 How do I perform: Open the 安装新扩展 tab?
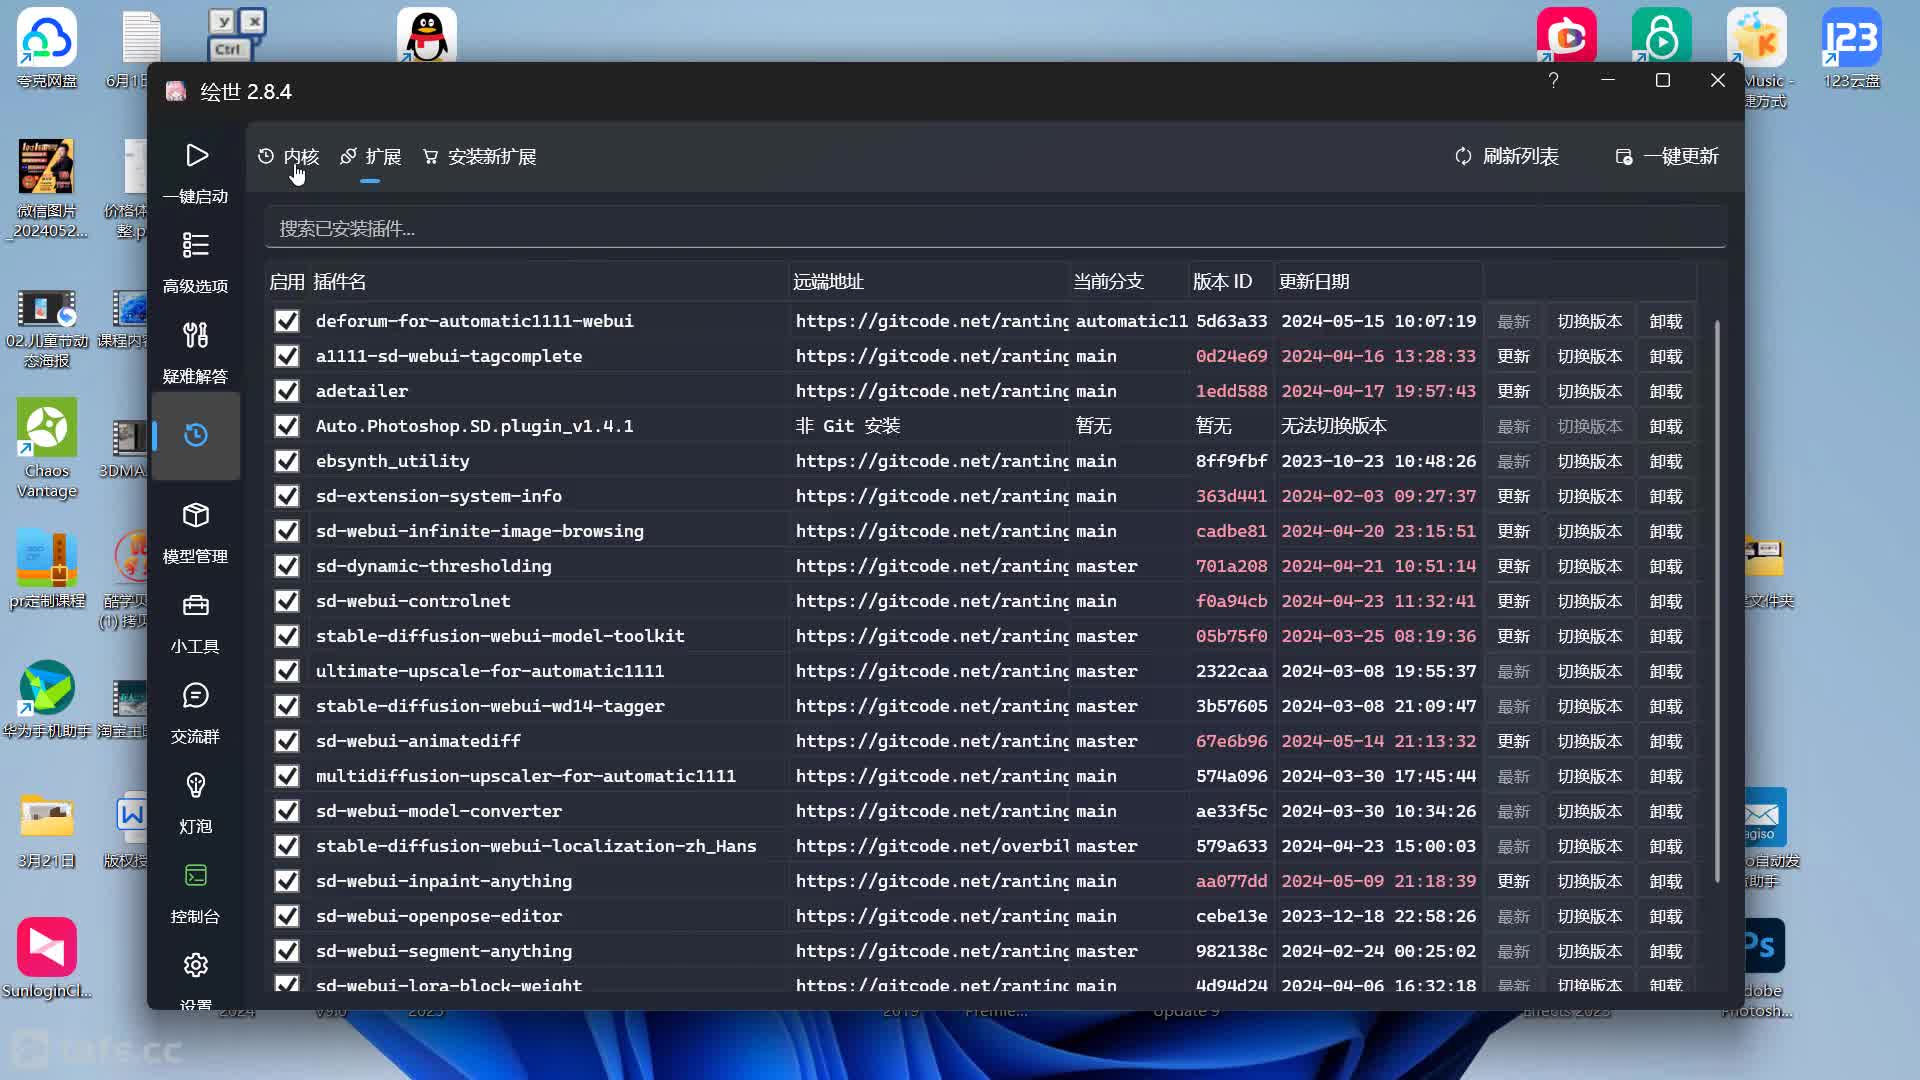tap(480, 157)
